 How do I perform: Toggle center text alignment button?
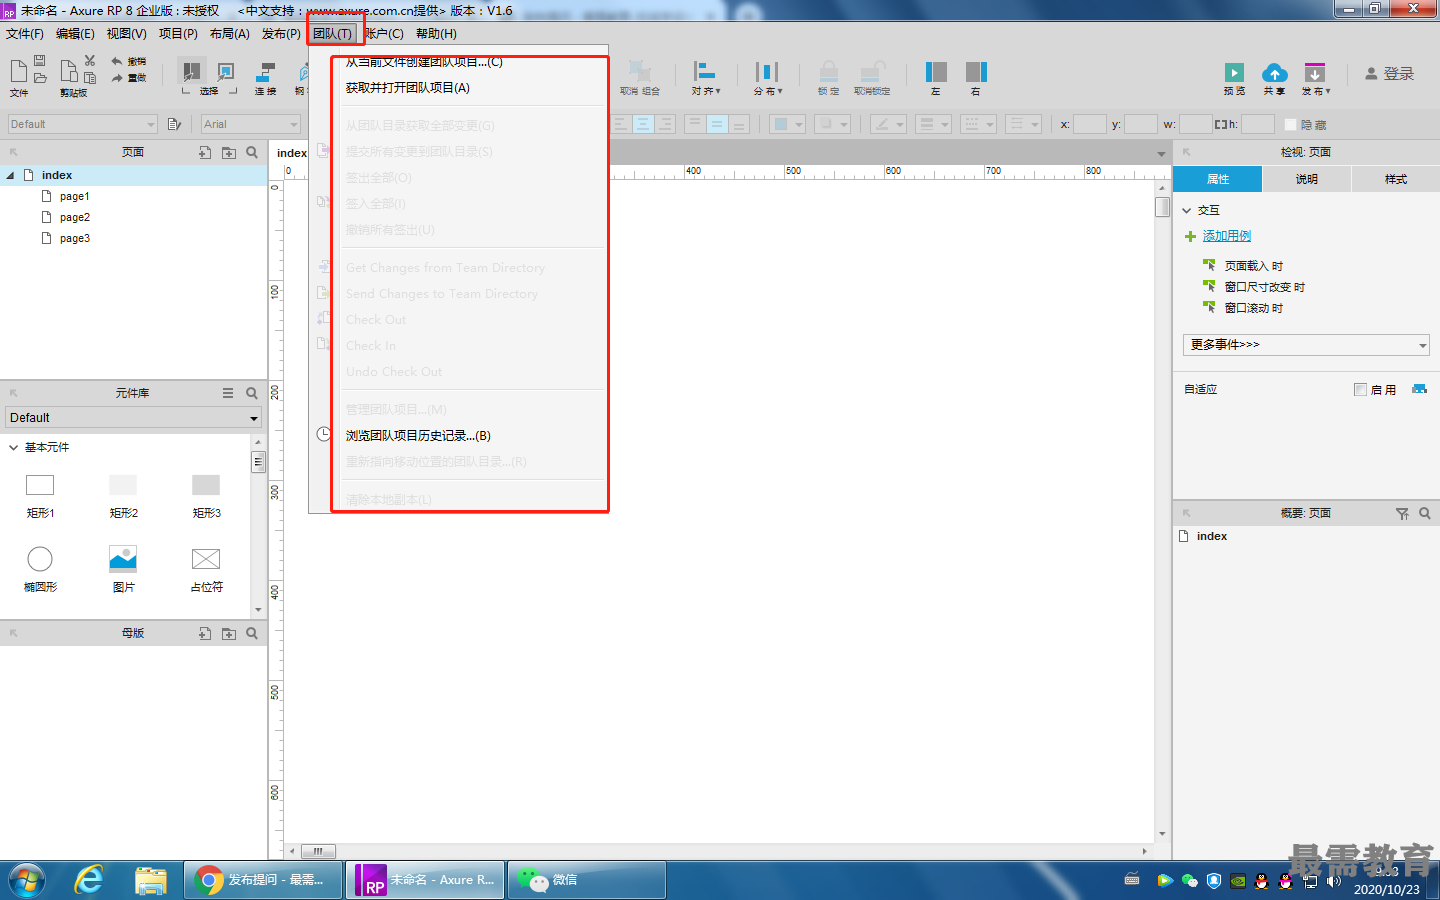pos(643,124)
